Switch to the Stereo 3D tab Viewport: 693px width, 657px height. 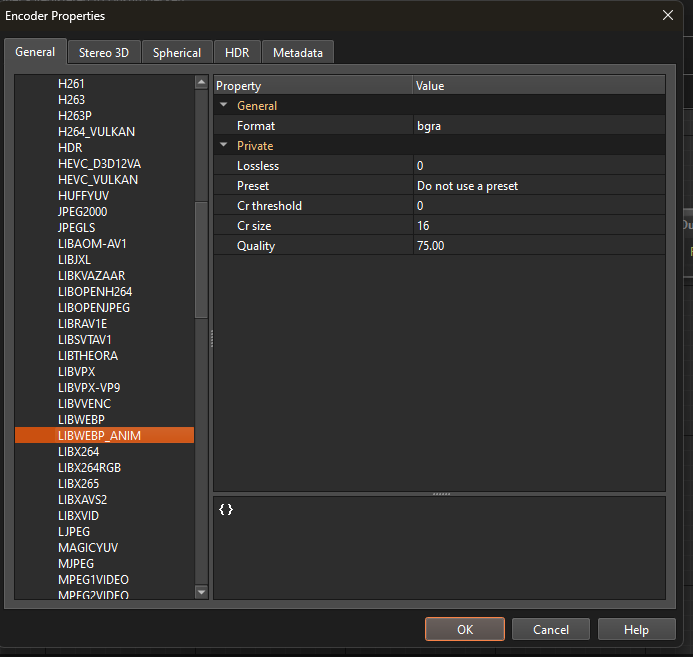(x=104, y=53)
